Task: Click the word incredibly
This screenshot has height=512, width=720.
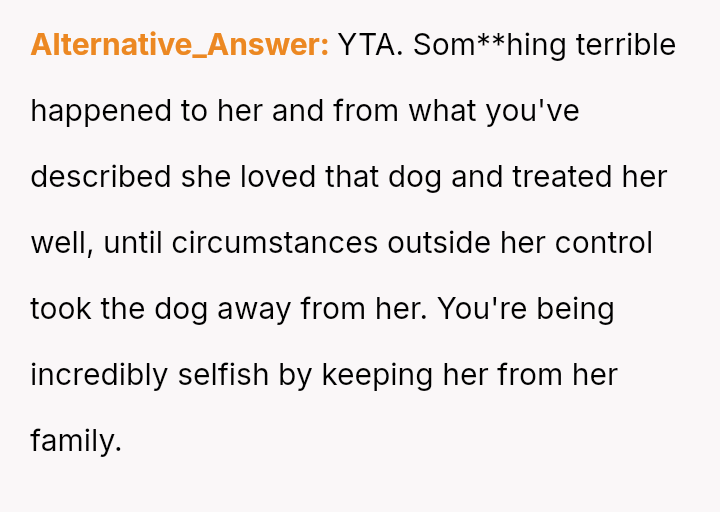Action: (99, 375)
